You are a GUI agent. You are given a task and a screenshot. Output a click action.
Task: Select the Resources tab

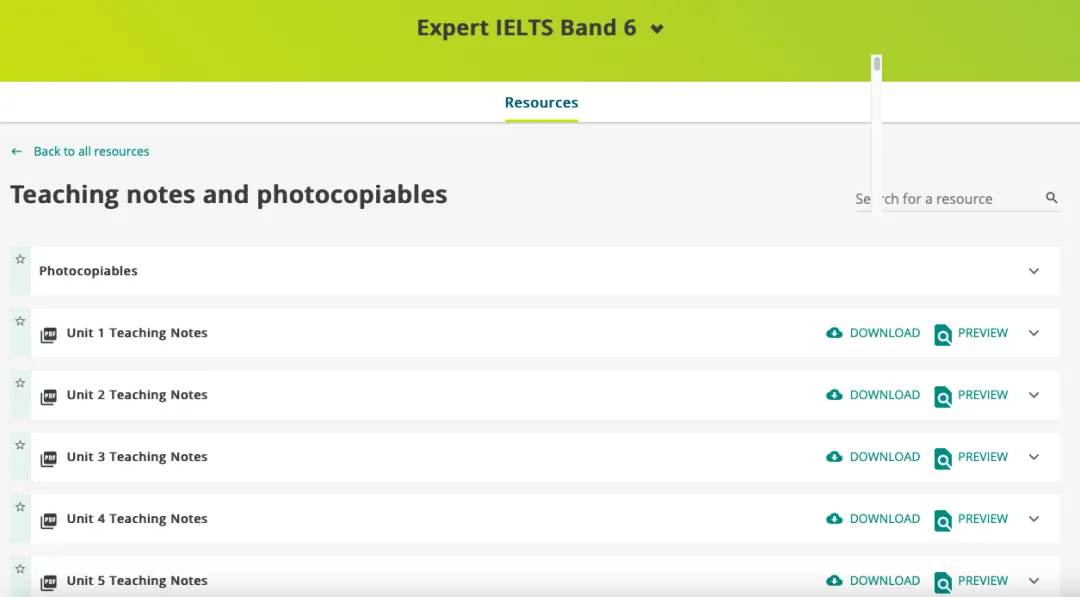click(541, 102)
